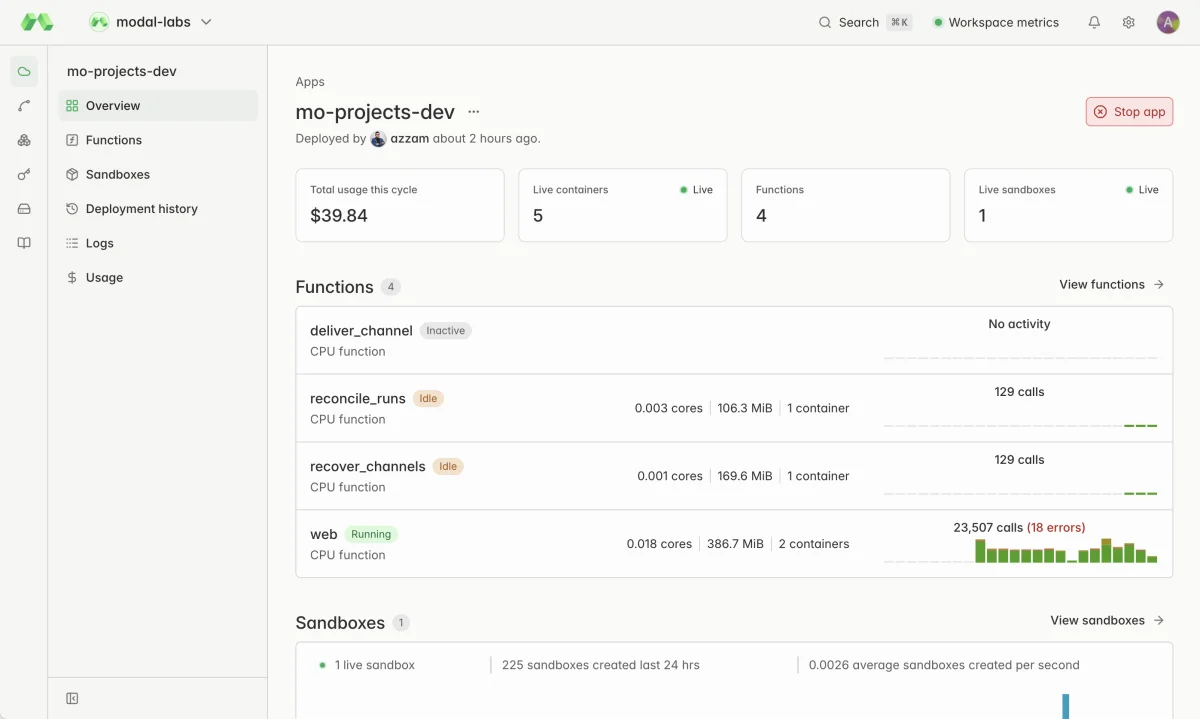Image resolution: width=1200 pixels, height=719 pixels.
Task: Click the 1 live sandbox text
Action: point(375,665)
